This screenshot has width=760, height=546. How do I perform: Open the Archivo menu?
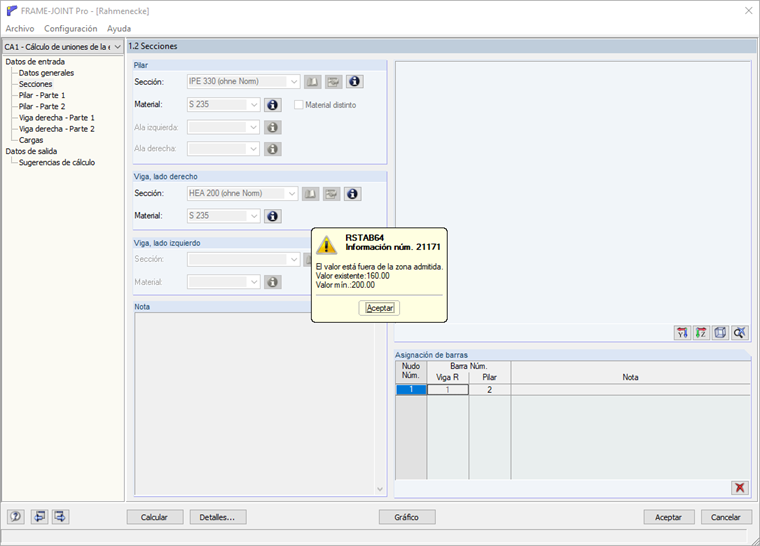click(20, 29)
